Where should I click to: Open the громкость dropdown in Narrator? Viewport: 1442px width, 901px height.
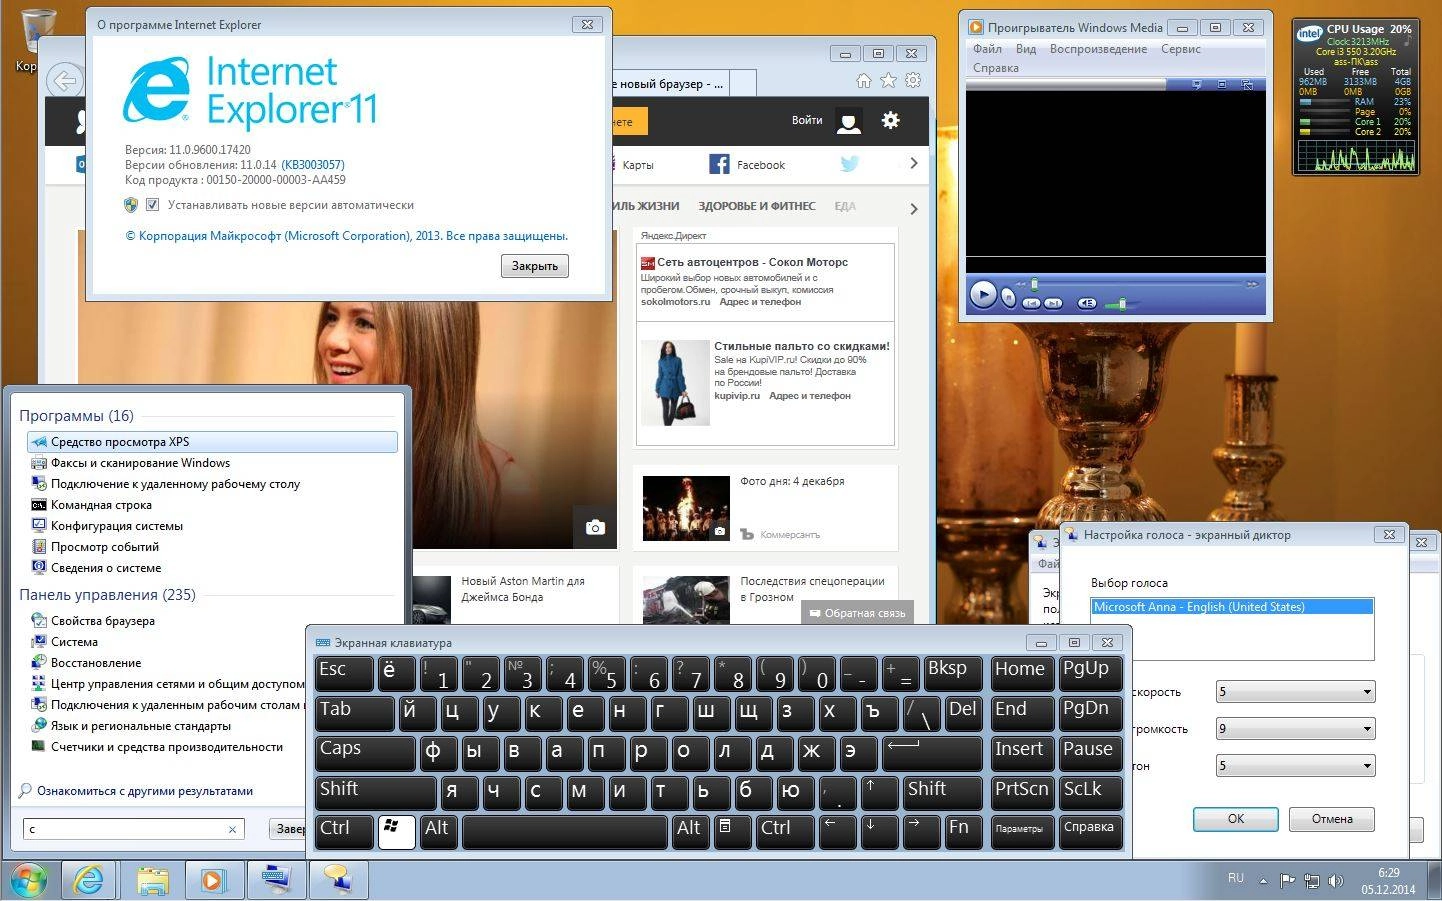point(1295,729)
